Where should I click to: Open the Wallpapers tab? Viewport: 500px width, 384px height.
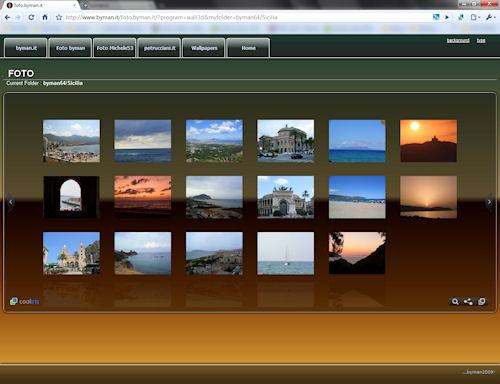click(x=204, y=48)
